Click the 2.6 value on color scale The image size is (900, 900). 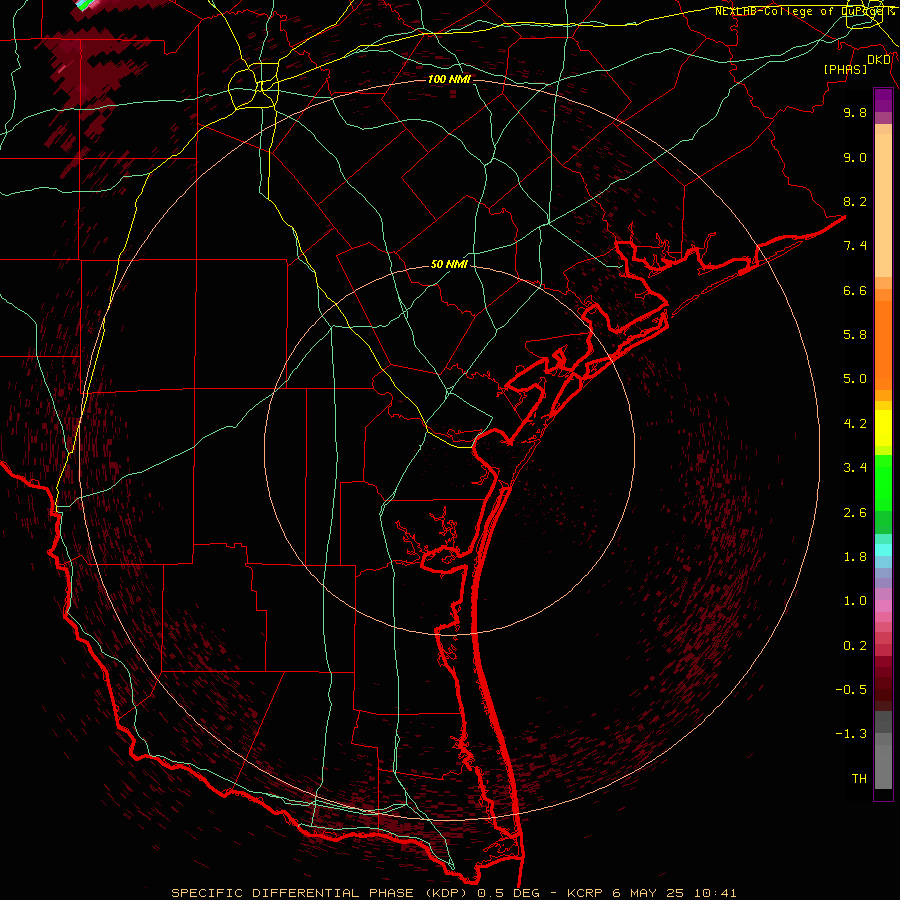coord(855,513)
